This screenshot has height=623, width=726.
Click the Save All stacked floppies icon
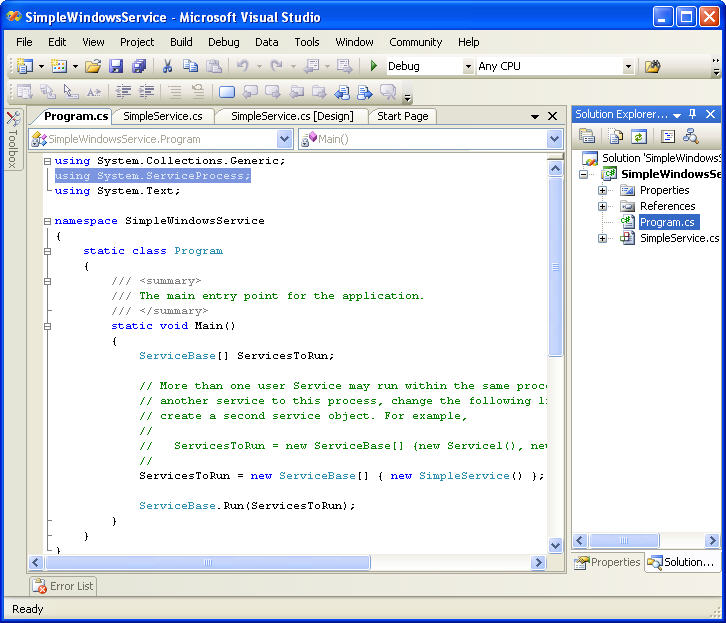click(x=139, y=66)
